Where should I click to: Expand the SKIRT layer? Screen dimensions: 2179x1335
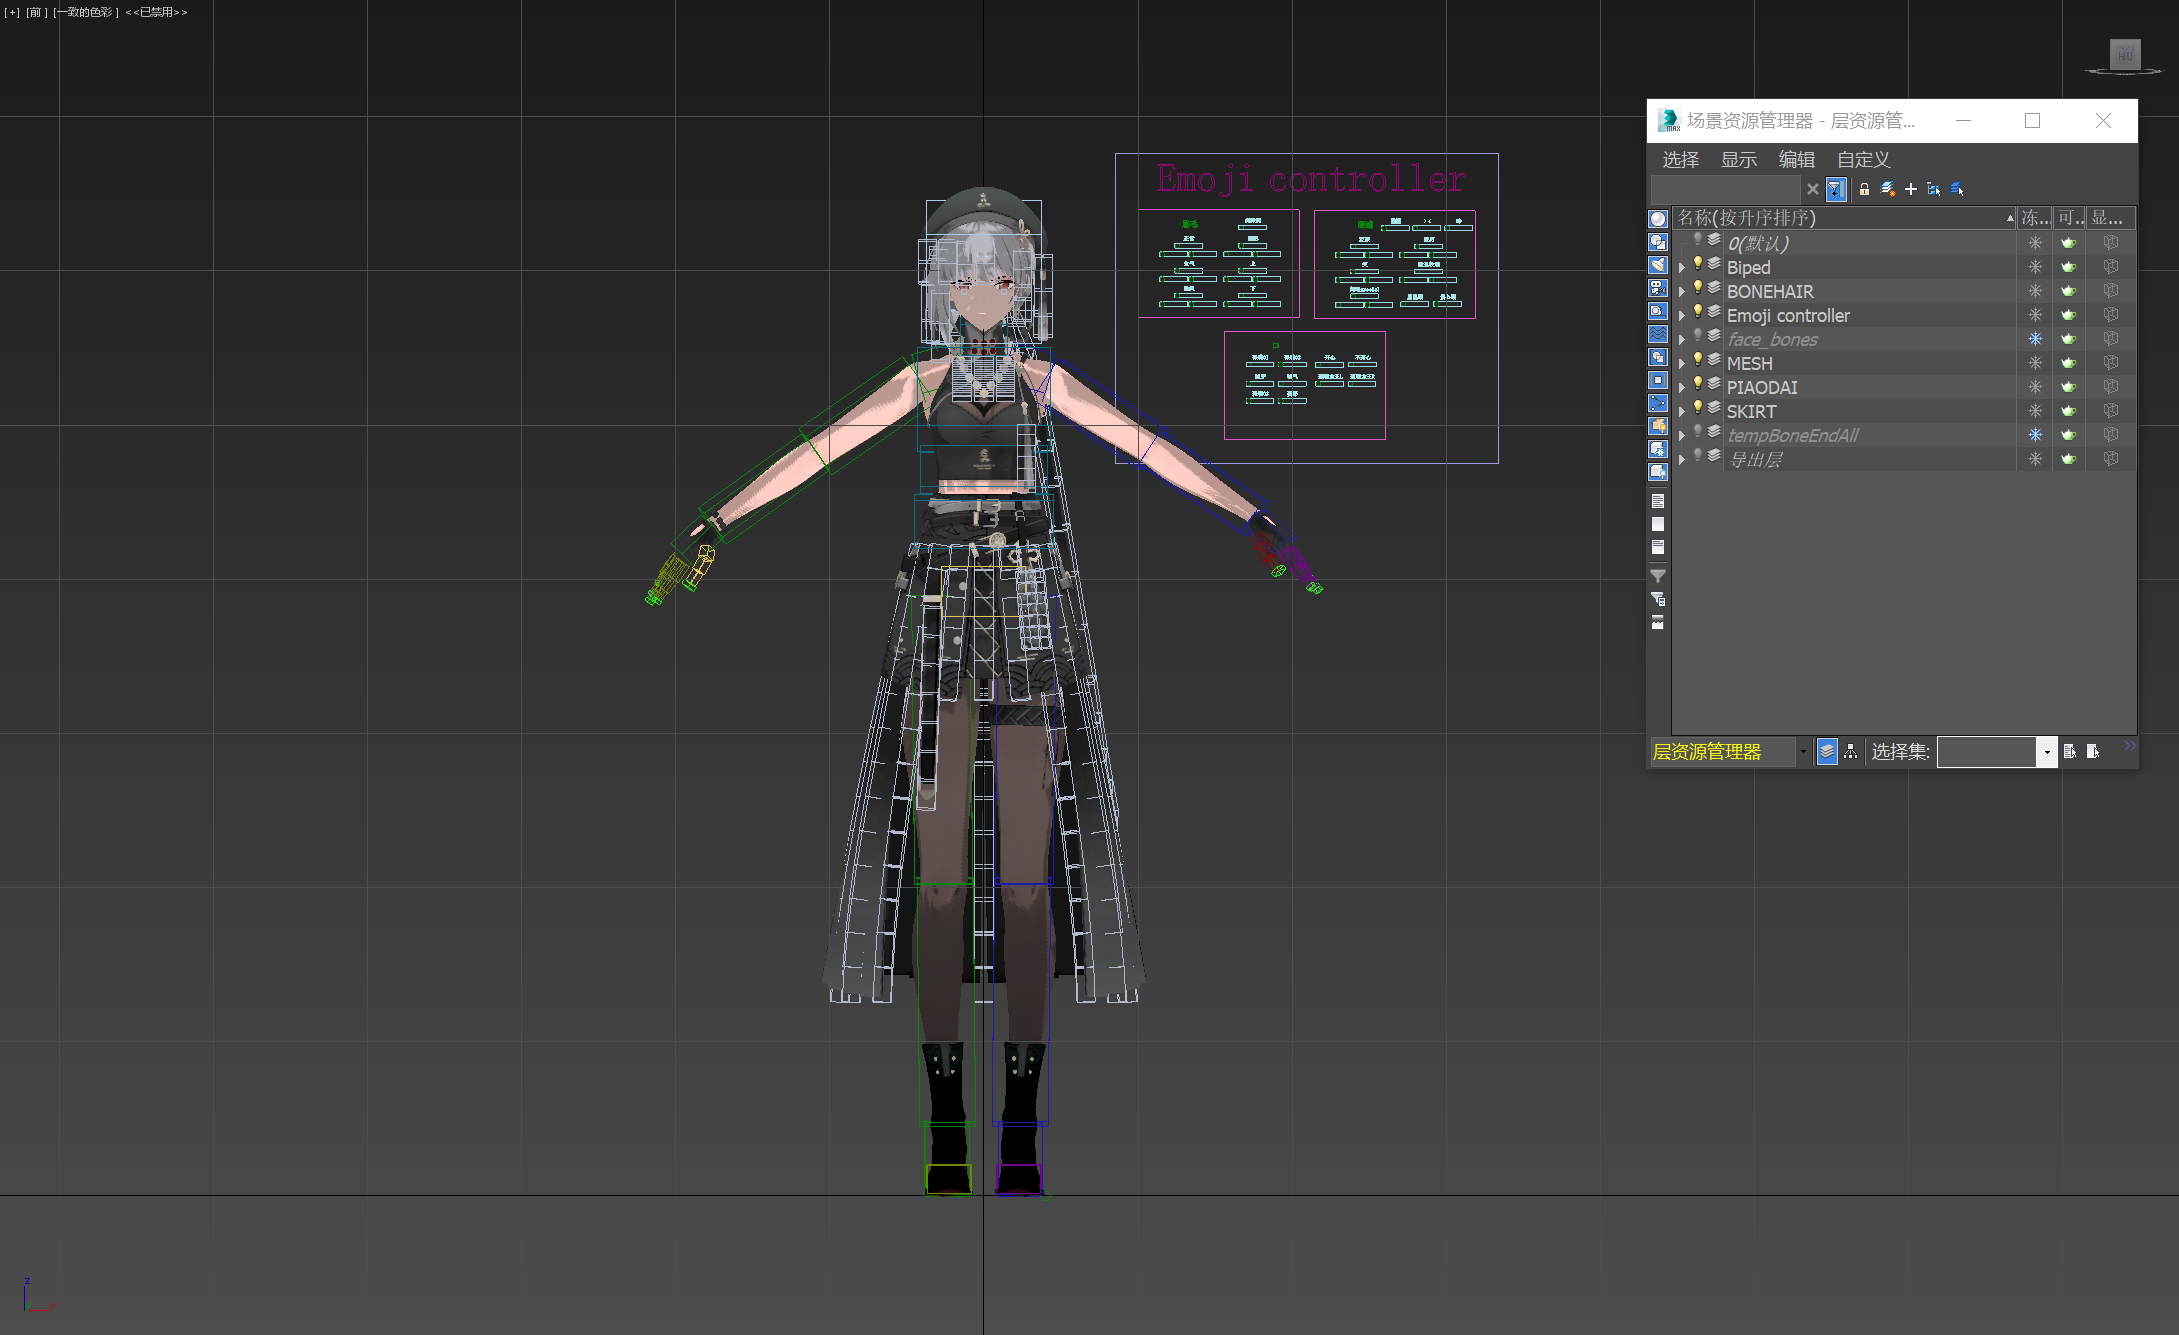tap(1682, 412)
